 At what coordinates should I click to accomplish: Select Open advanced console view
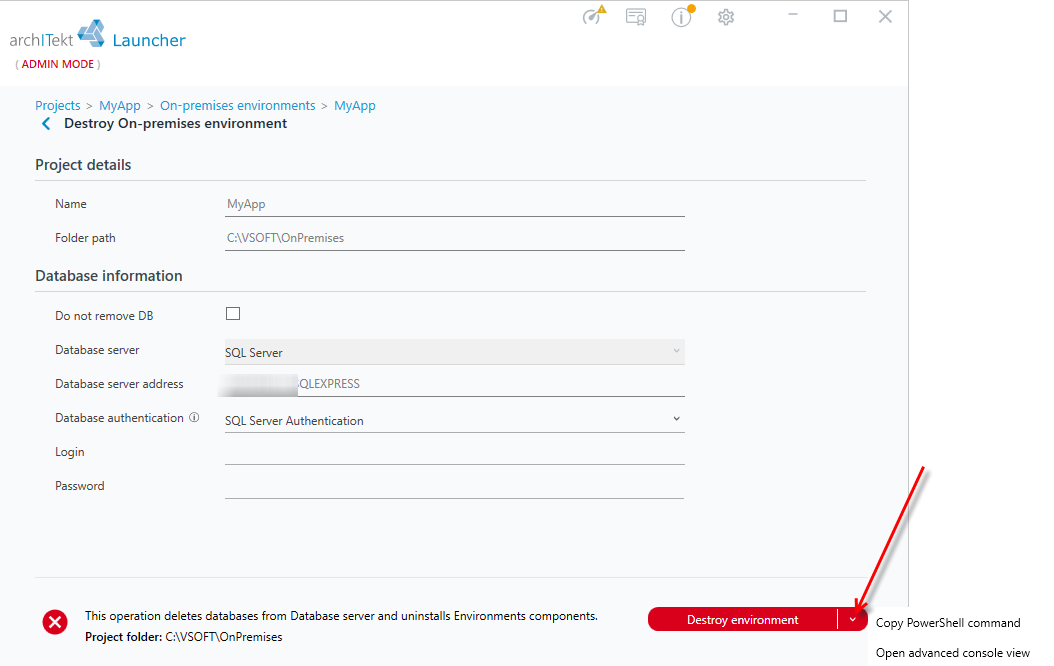(x=952, y=653)
